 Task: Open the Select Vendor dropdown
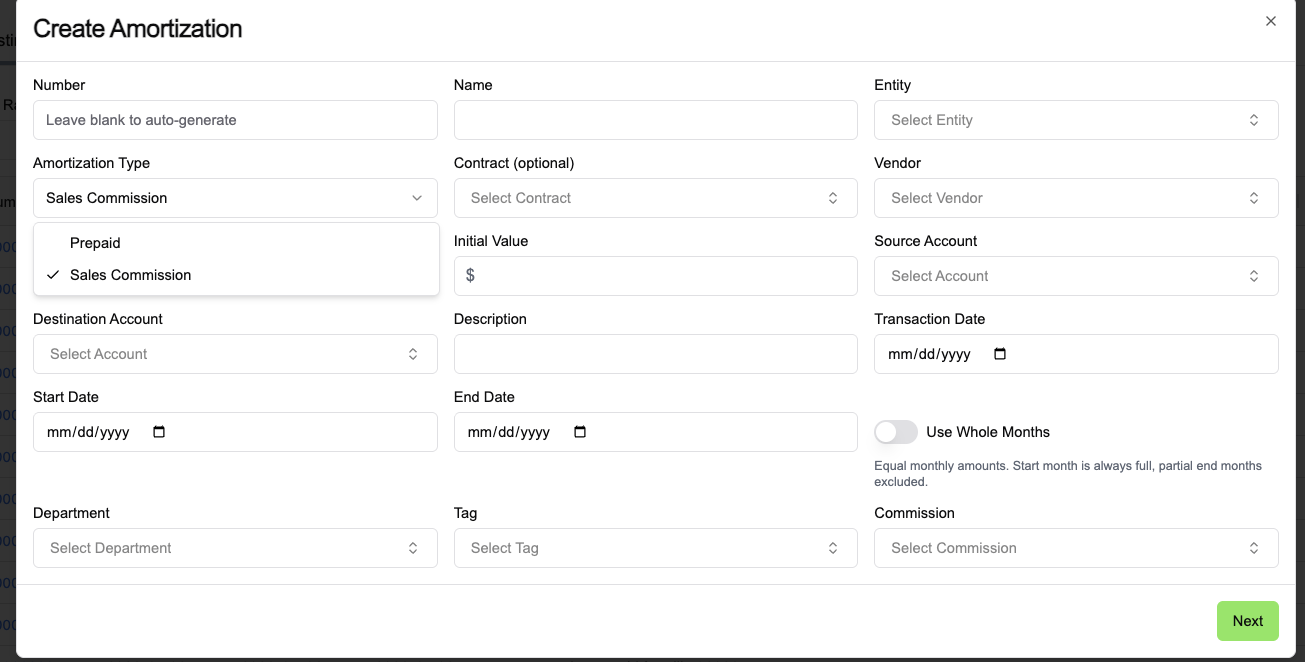[x=1076, y=198]
